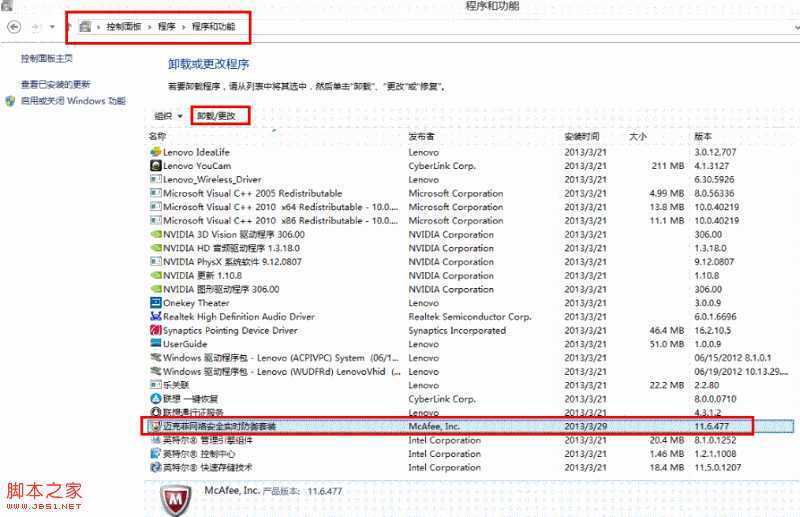Click version 16.2.10.5
800x517 pixels.
pos(713,330)
